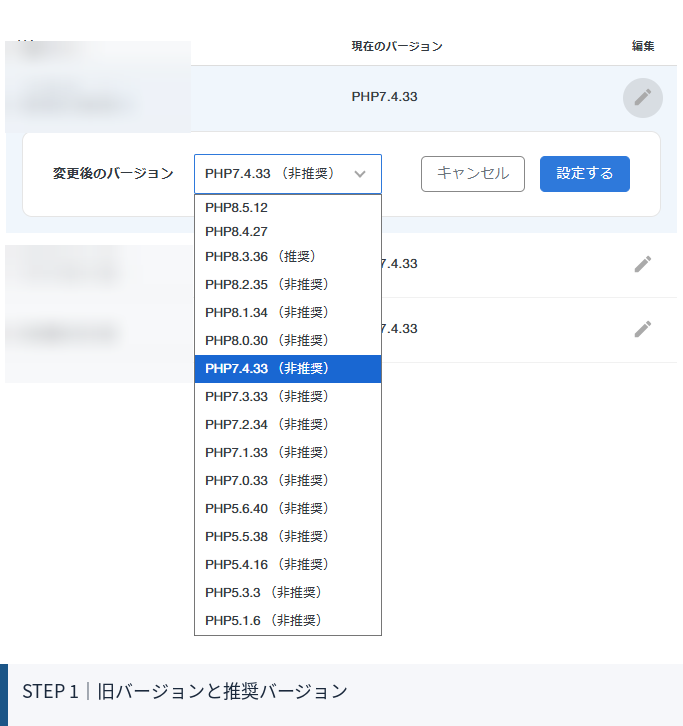
Task: Click the edit pencil in the third row
Action: (x=643, y=329)
